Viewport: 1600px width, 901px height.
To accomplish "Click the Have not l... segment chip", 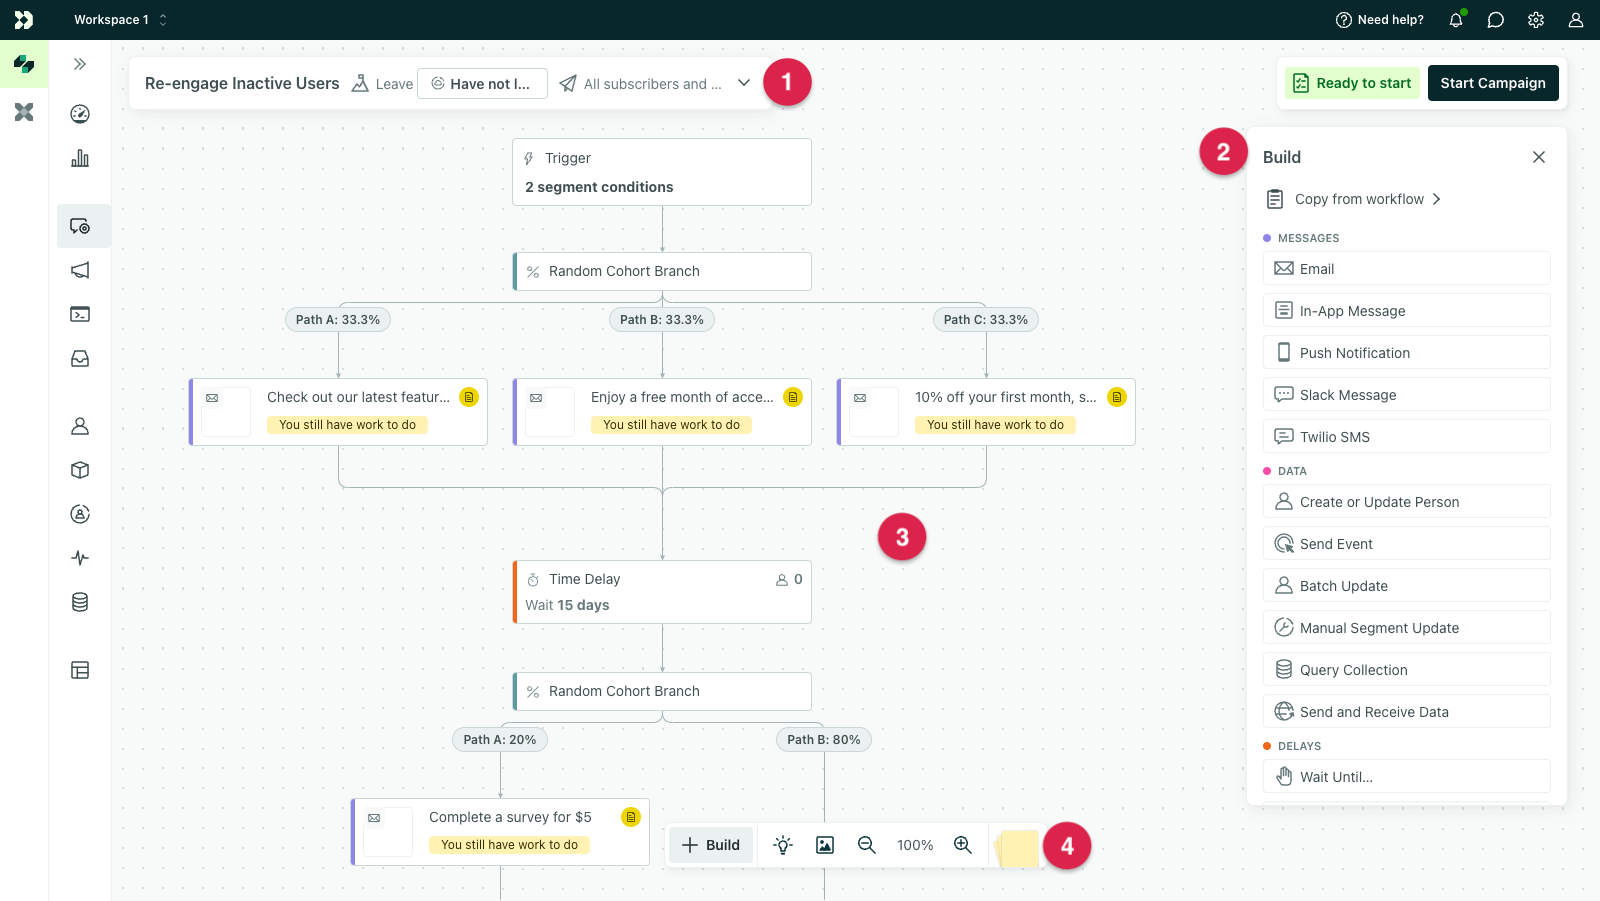I will (x=482, y=83).
